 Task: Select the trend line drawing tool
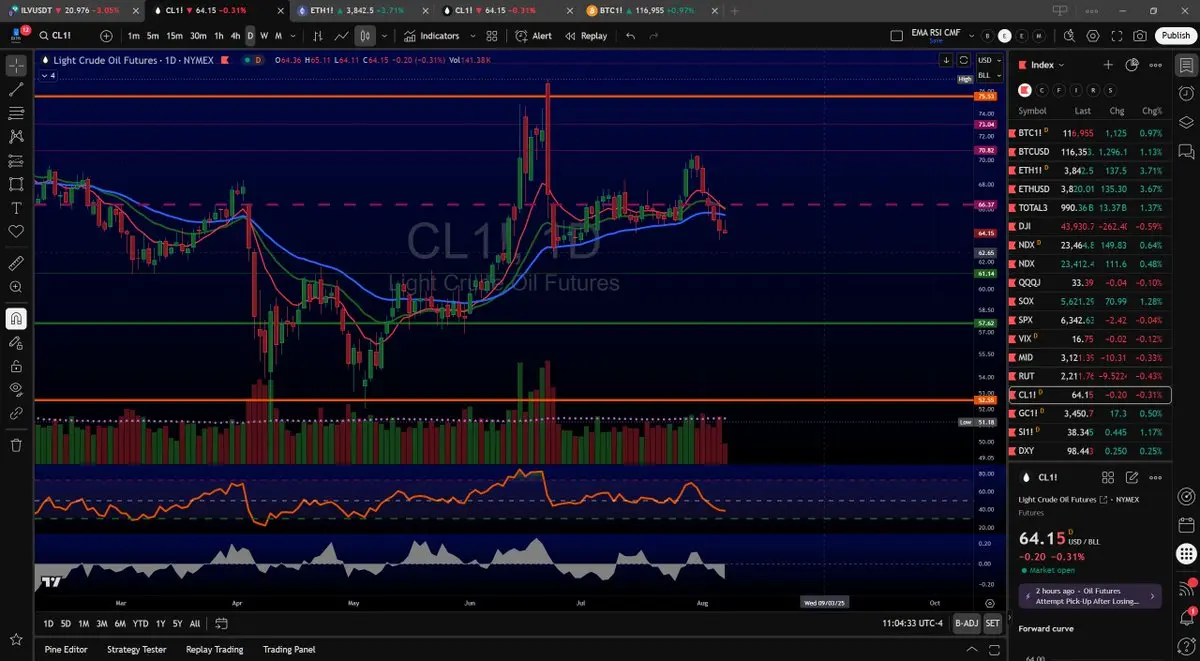click(x=16, y=89)
